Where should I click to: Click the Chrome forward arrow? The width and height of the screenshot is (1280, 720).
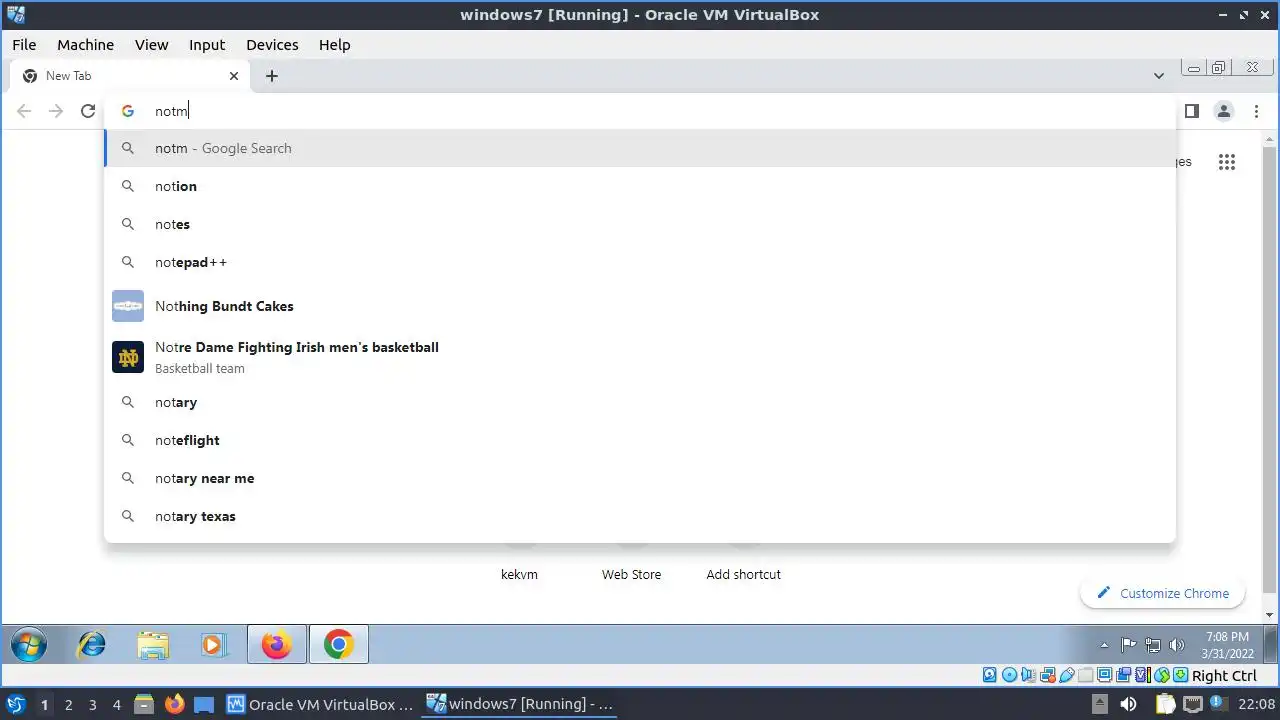pyautogui.click(x=56, y=111)
